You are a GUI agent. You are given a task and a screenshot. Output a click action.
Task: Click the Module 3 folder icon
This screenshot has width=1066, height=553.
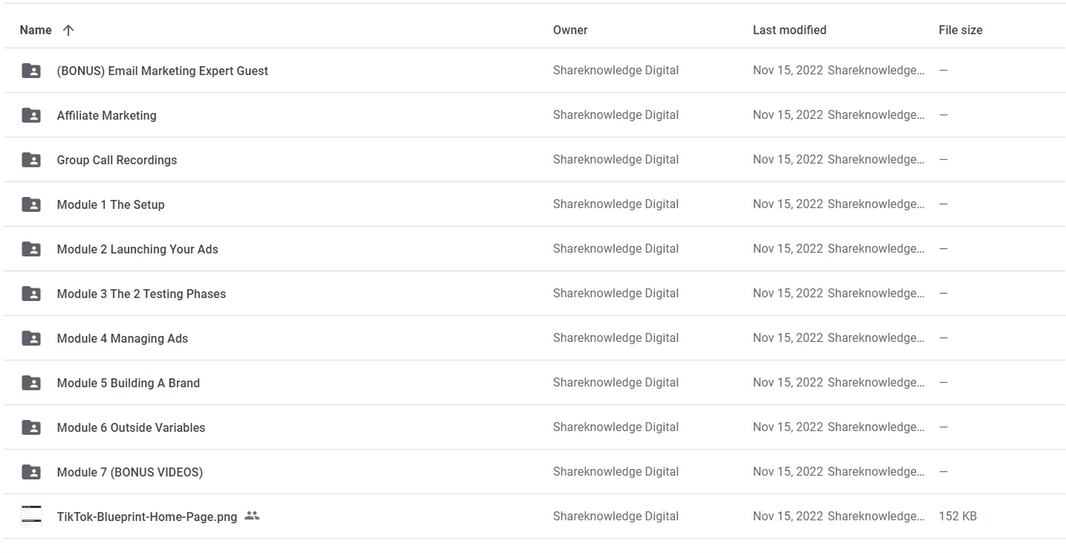pyautogui.click(x=31, y=294)
